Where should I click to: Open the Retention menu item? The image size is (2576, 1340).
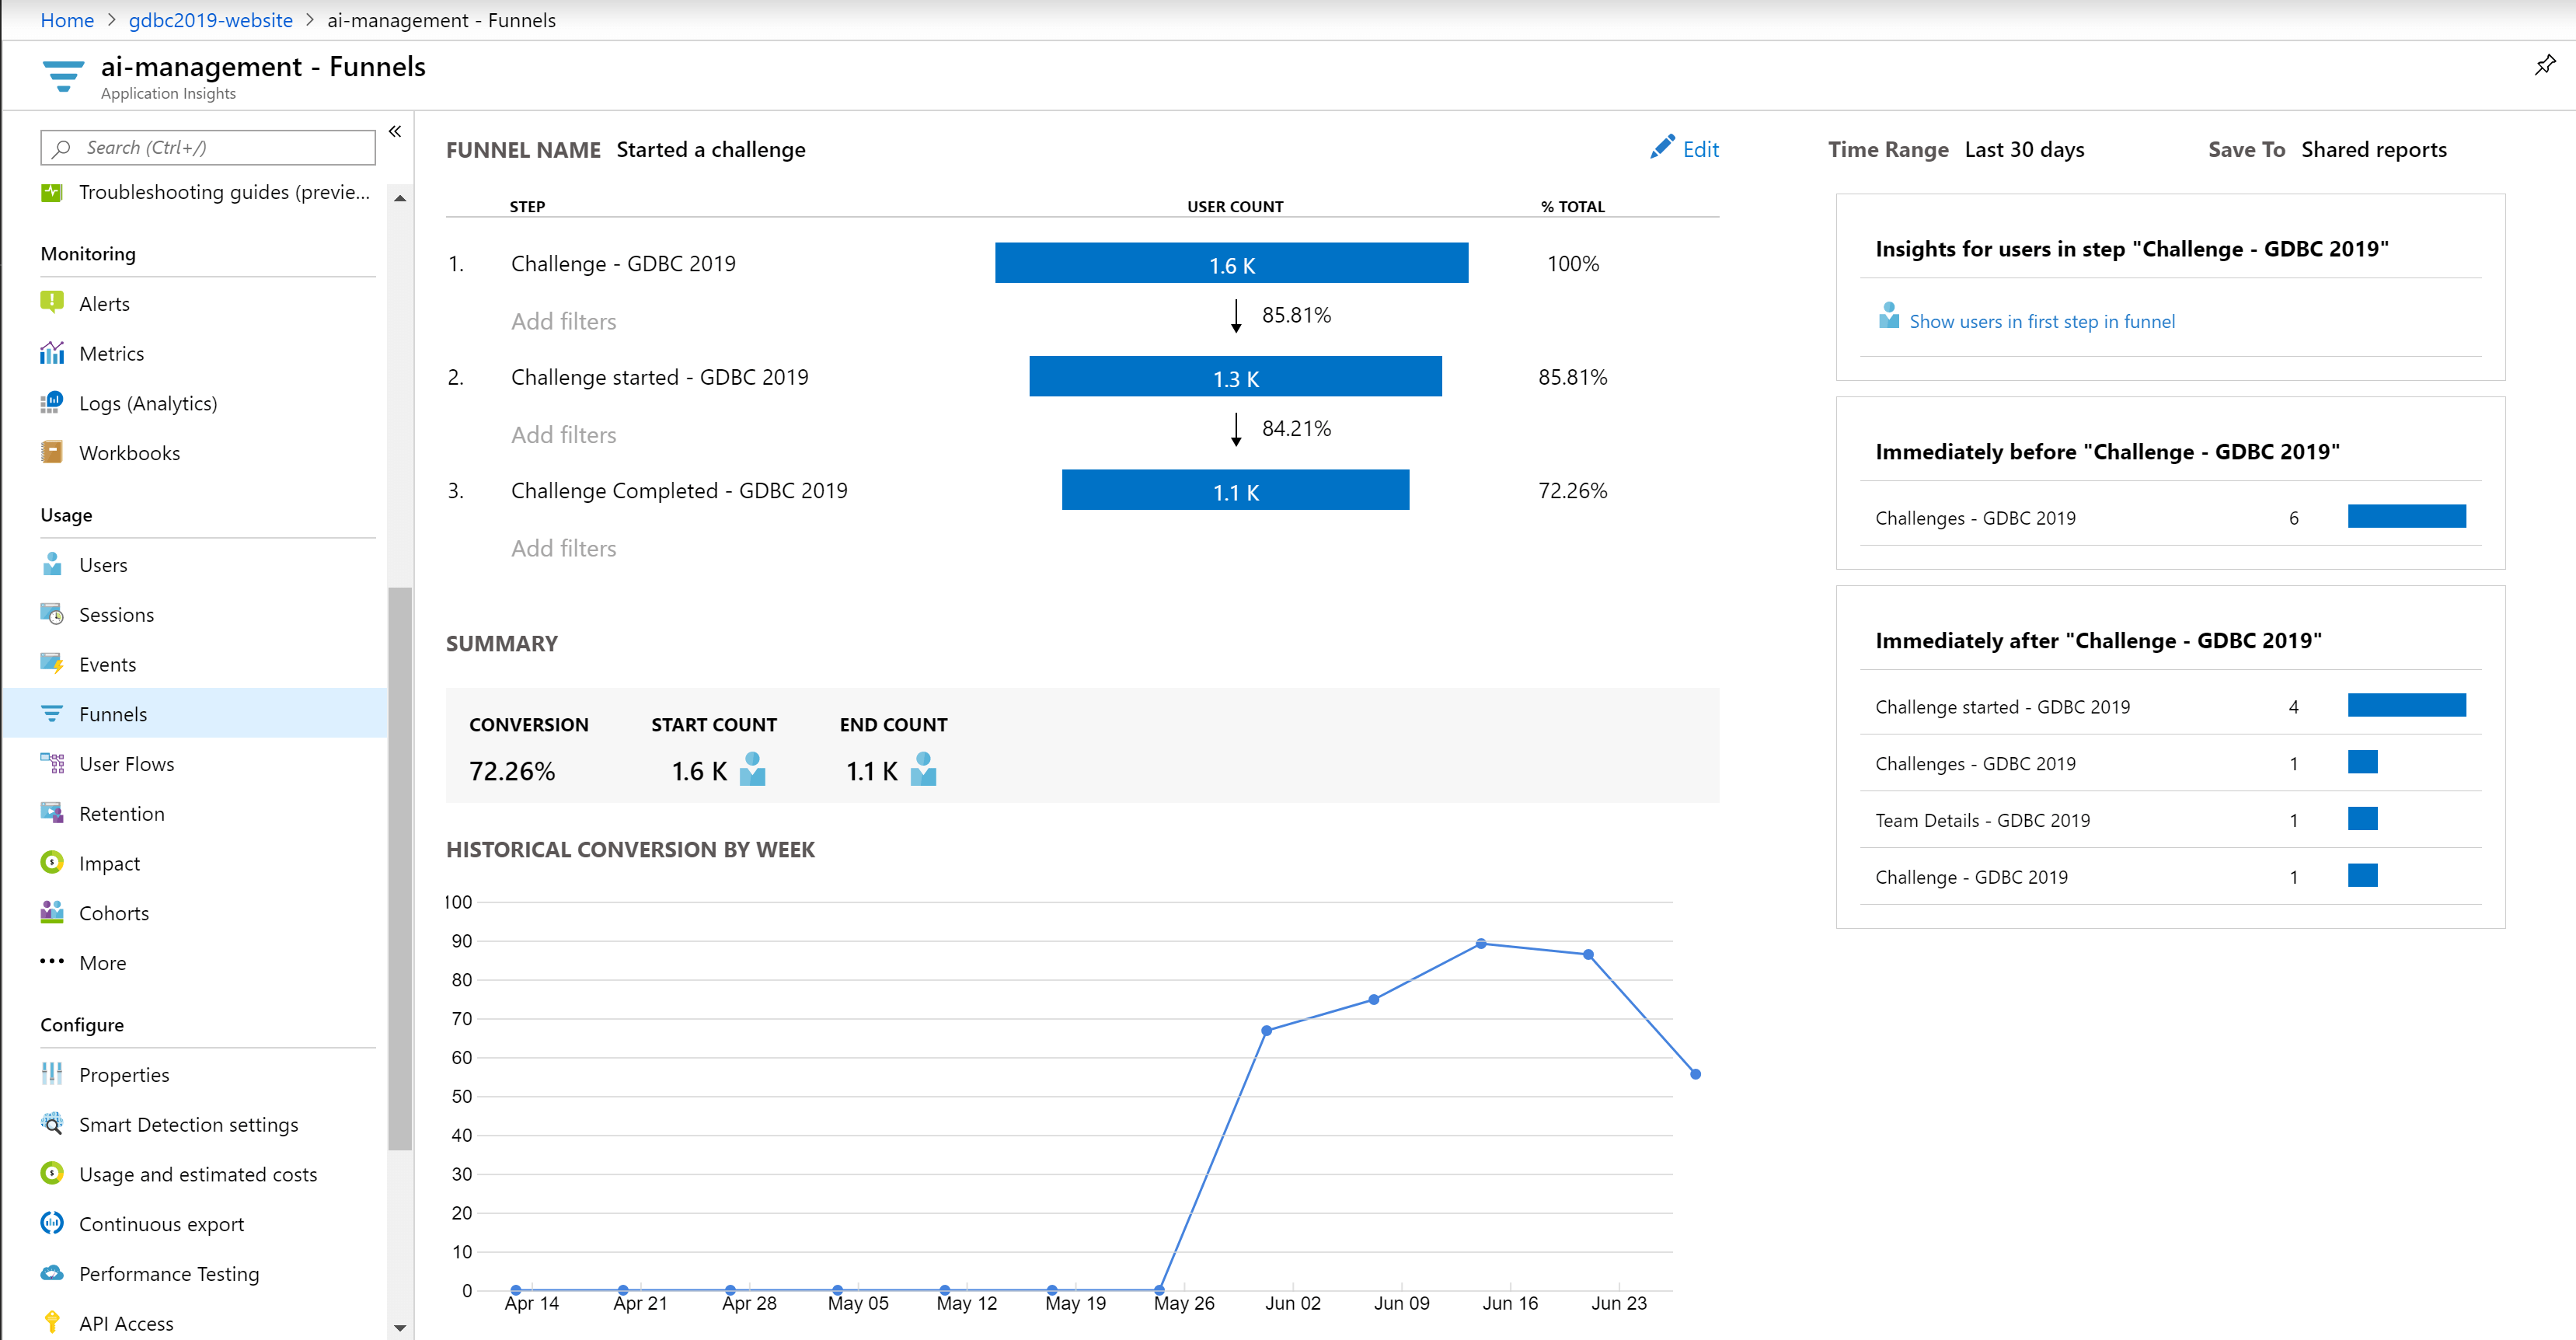tap(121, 814)
